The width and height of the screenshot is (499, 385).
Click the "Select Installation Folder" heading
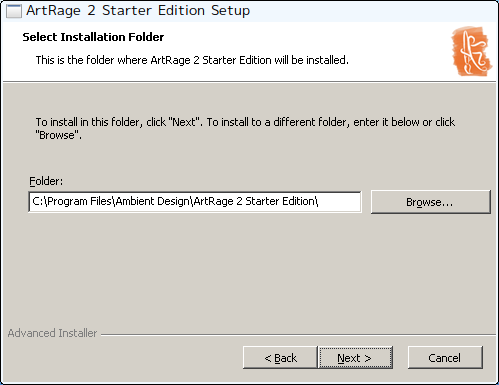(x=93, y=37)
